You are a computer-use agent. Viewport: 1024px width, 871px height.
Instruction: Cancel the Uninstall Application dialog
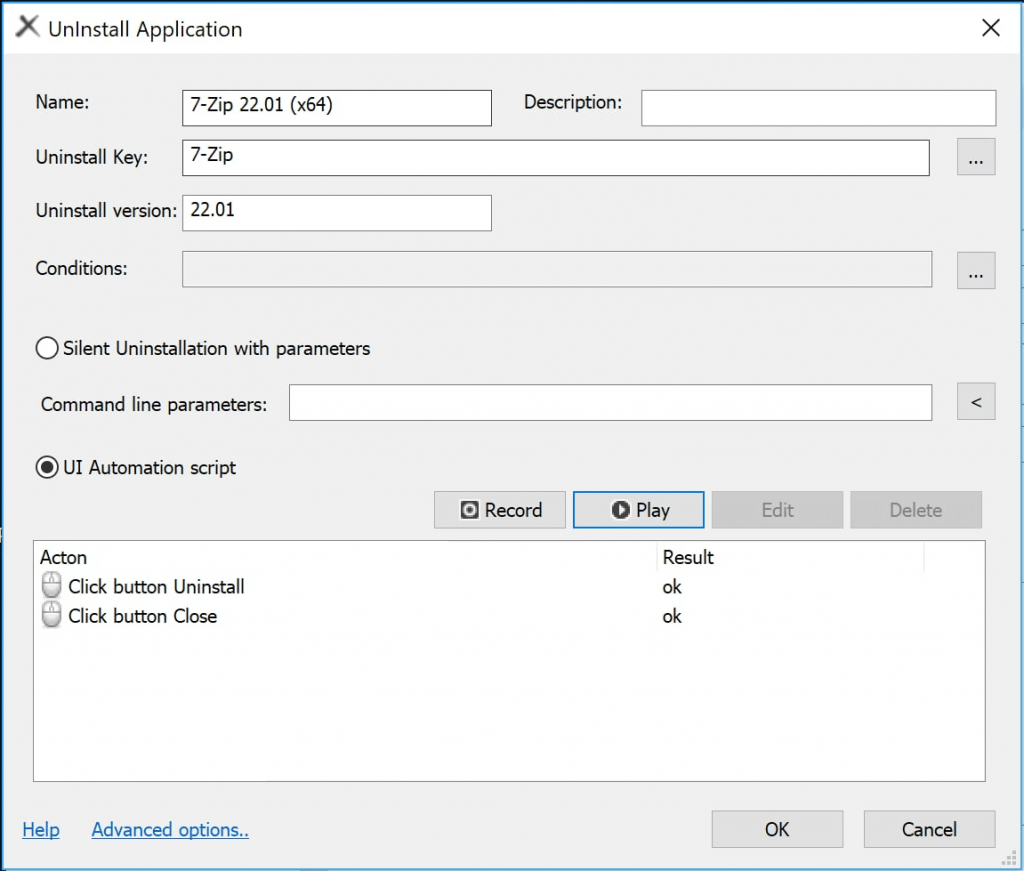(x=929, y=829)
